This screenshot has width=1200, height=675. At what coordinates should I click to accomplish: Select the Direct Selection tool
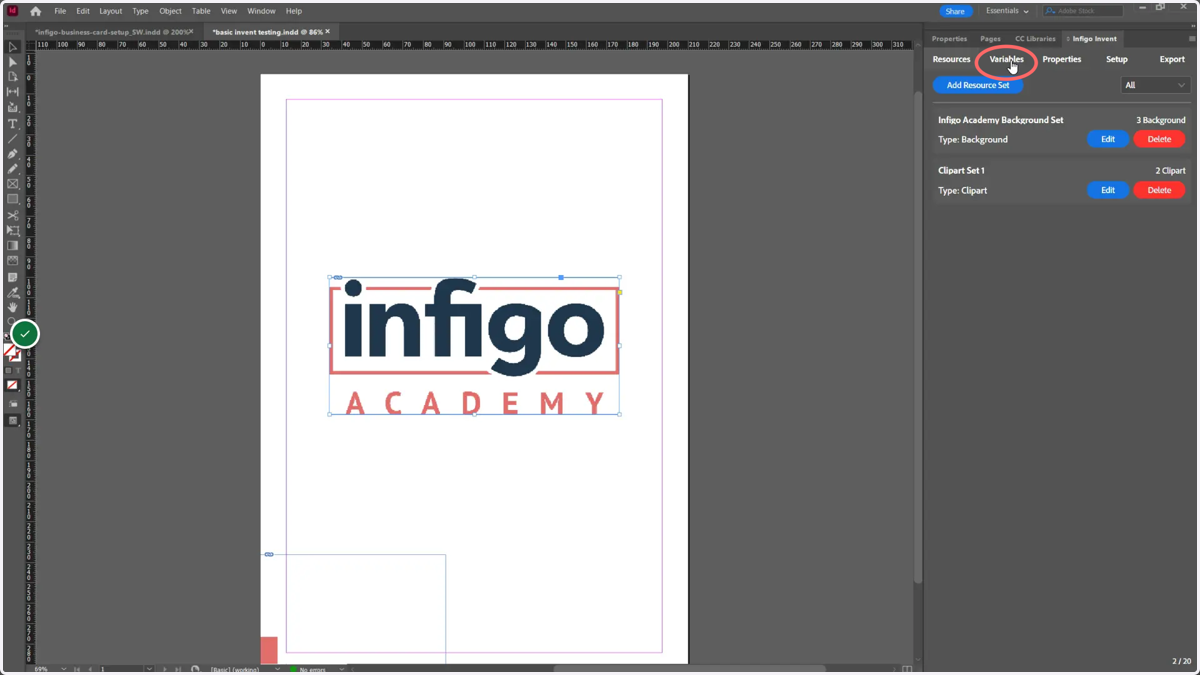coord(13,62)
